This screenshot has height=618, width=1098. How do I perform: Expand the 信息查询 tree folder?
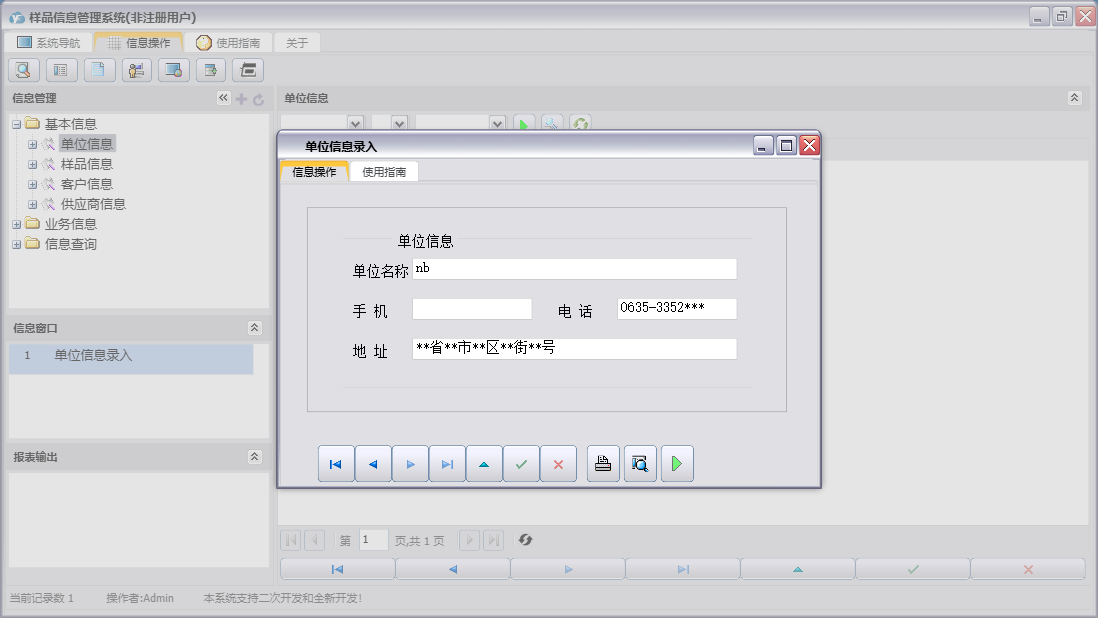(x=16, y=244)
